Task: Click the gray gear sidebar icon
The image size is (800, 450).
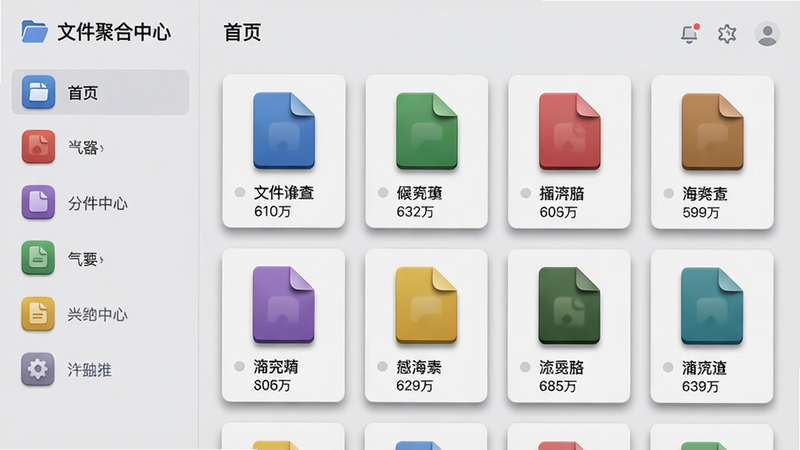Action: [x=38, y=369]
